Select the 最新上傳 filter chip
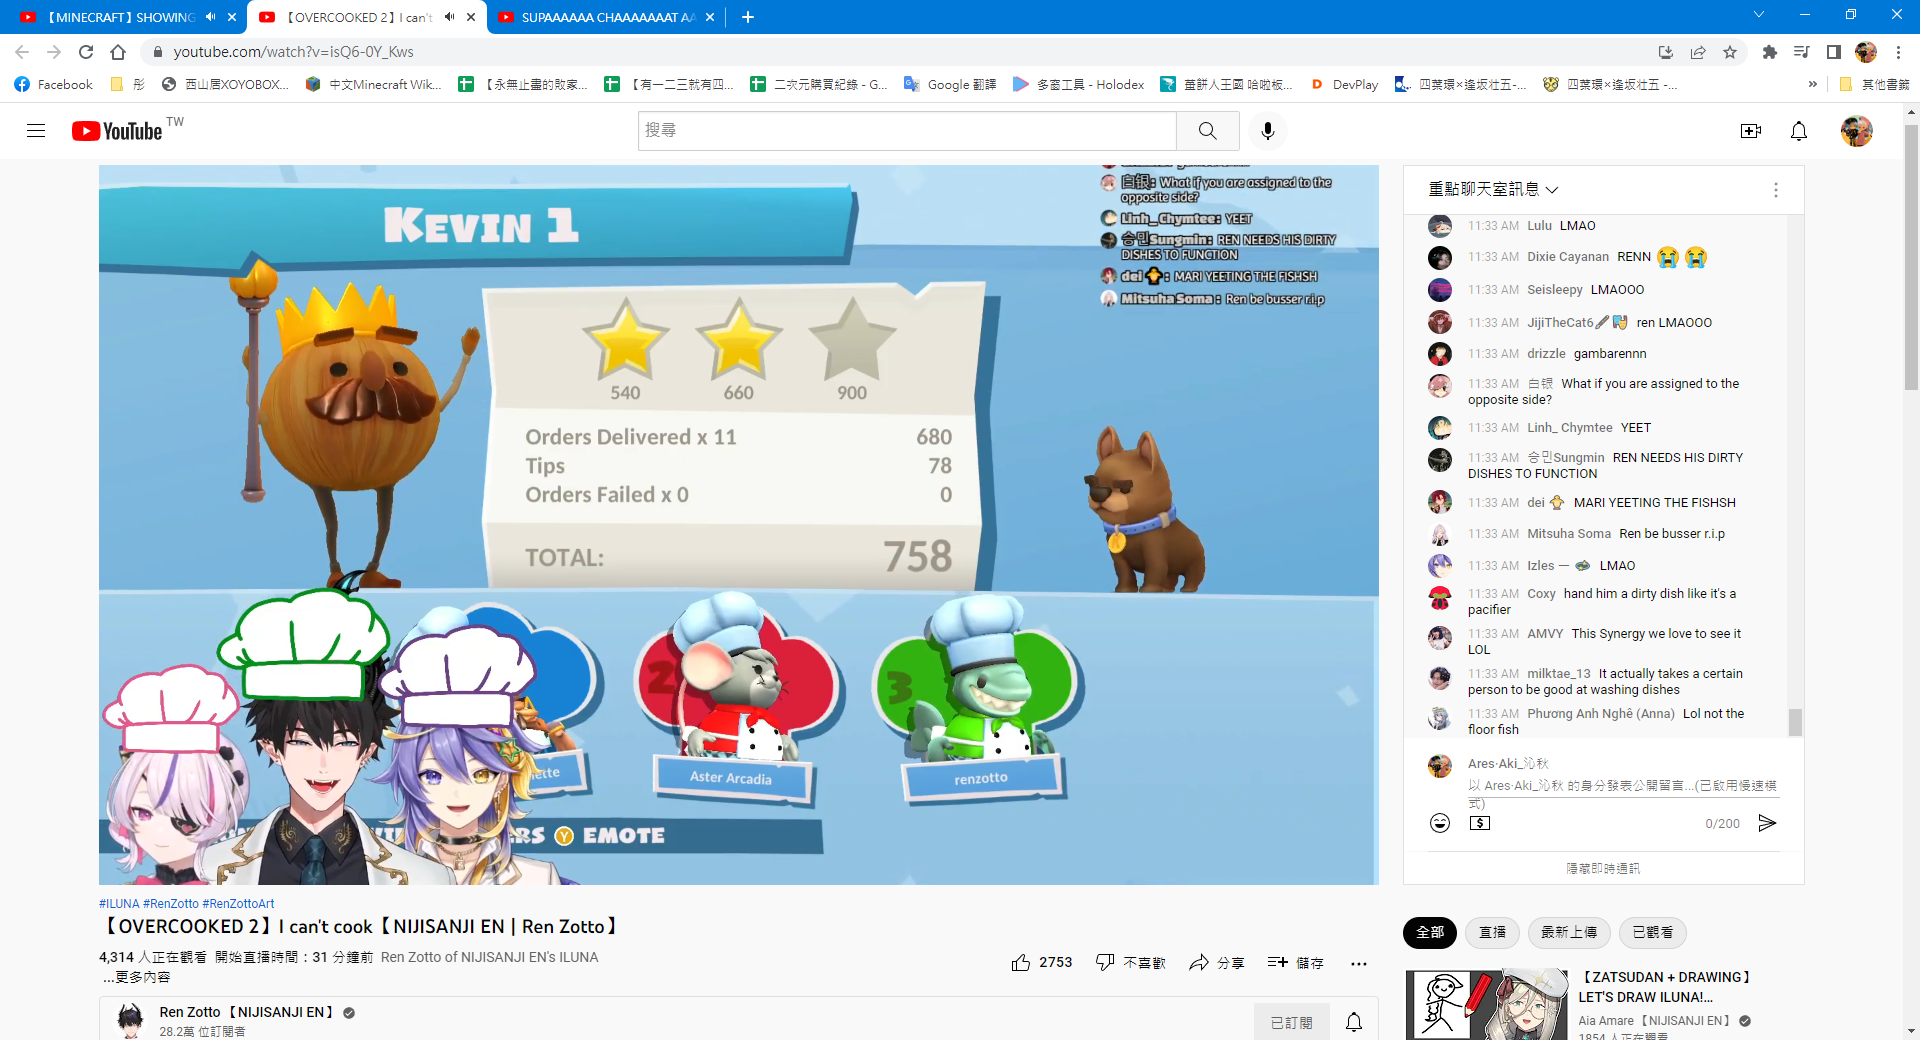1920x1040 pixels. (x=1569, y=932)
